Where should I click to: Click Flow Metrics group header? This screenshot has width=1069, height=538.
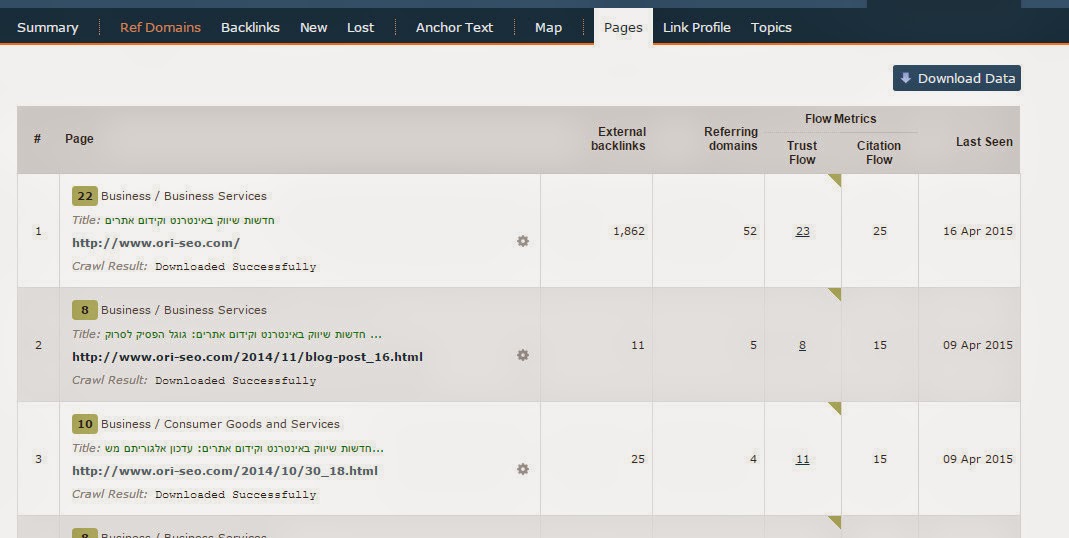click(x=841, y=119)
